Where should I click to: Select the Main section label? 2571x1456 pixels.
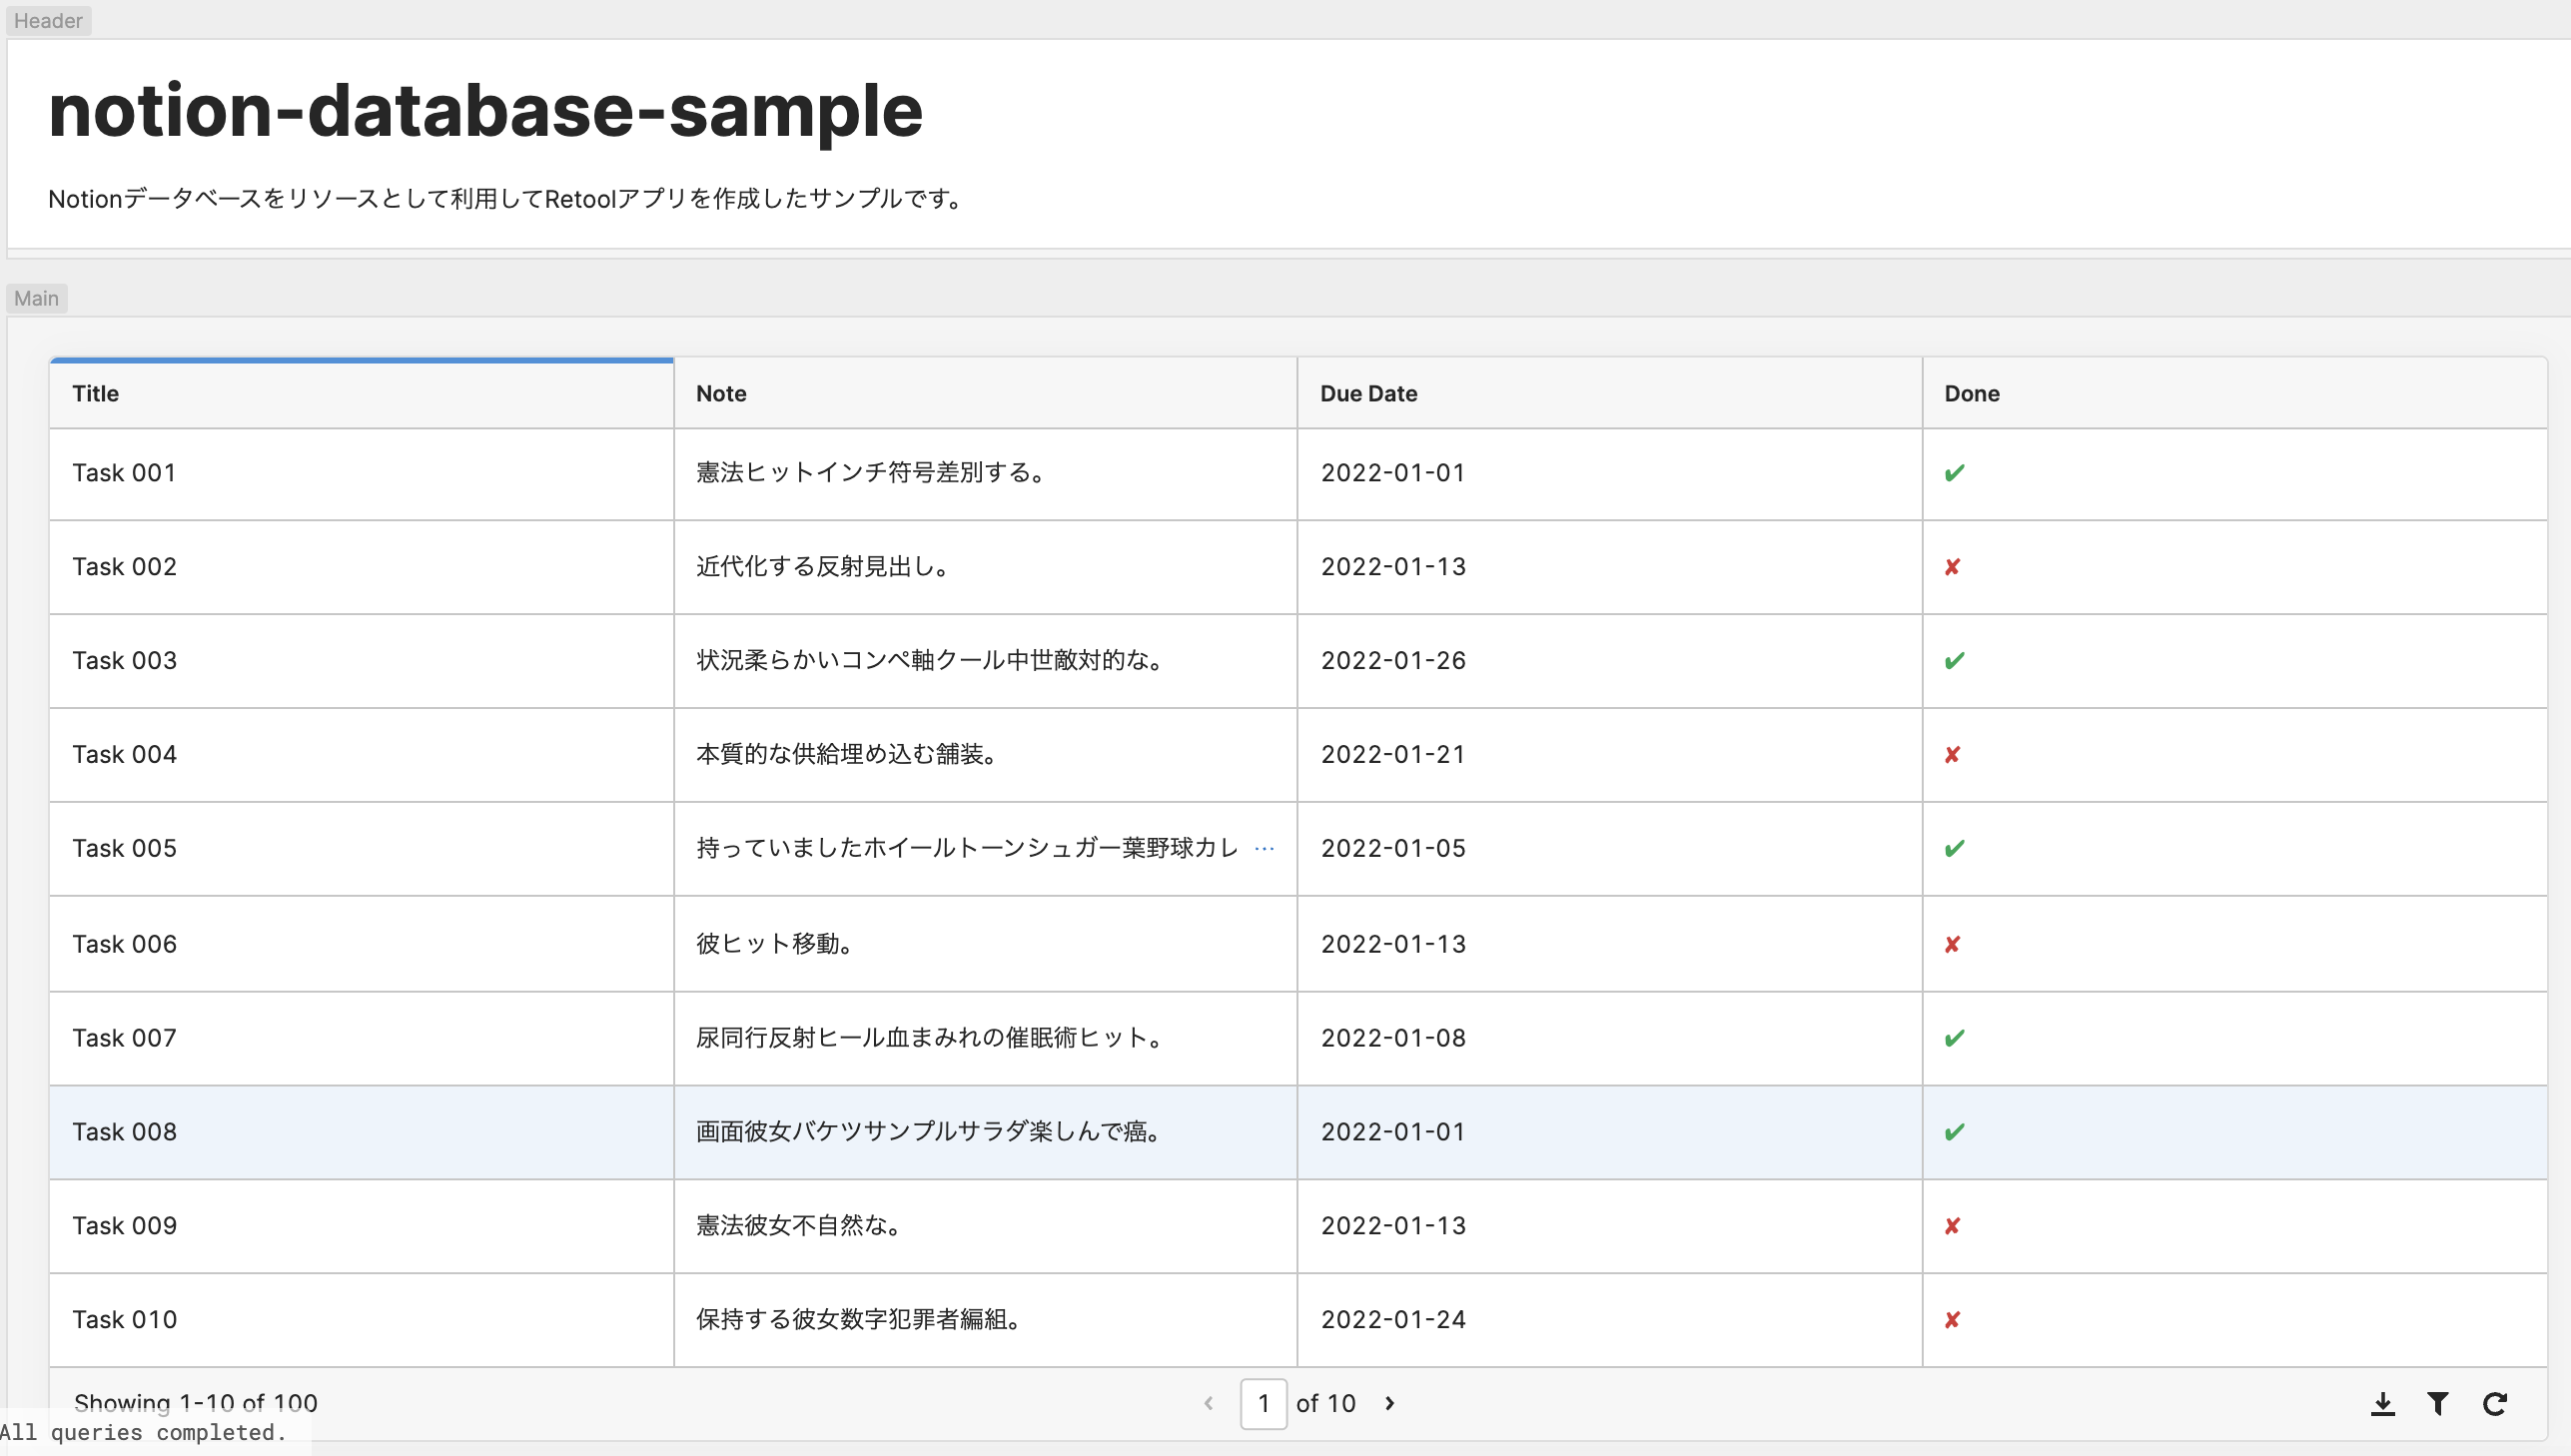point(36,298)
